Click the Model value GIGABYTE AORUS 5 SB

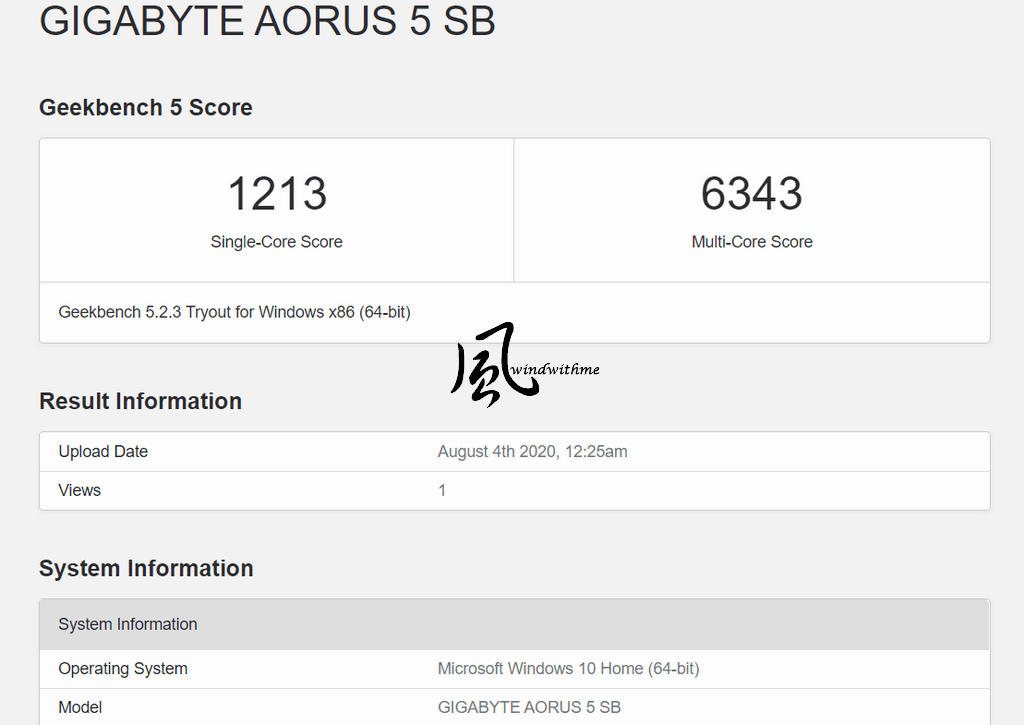529,707
